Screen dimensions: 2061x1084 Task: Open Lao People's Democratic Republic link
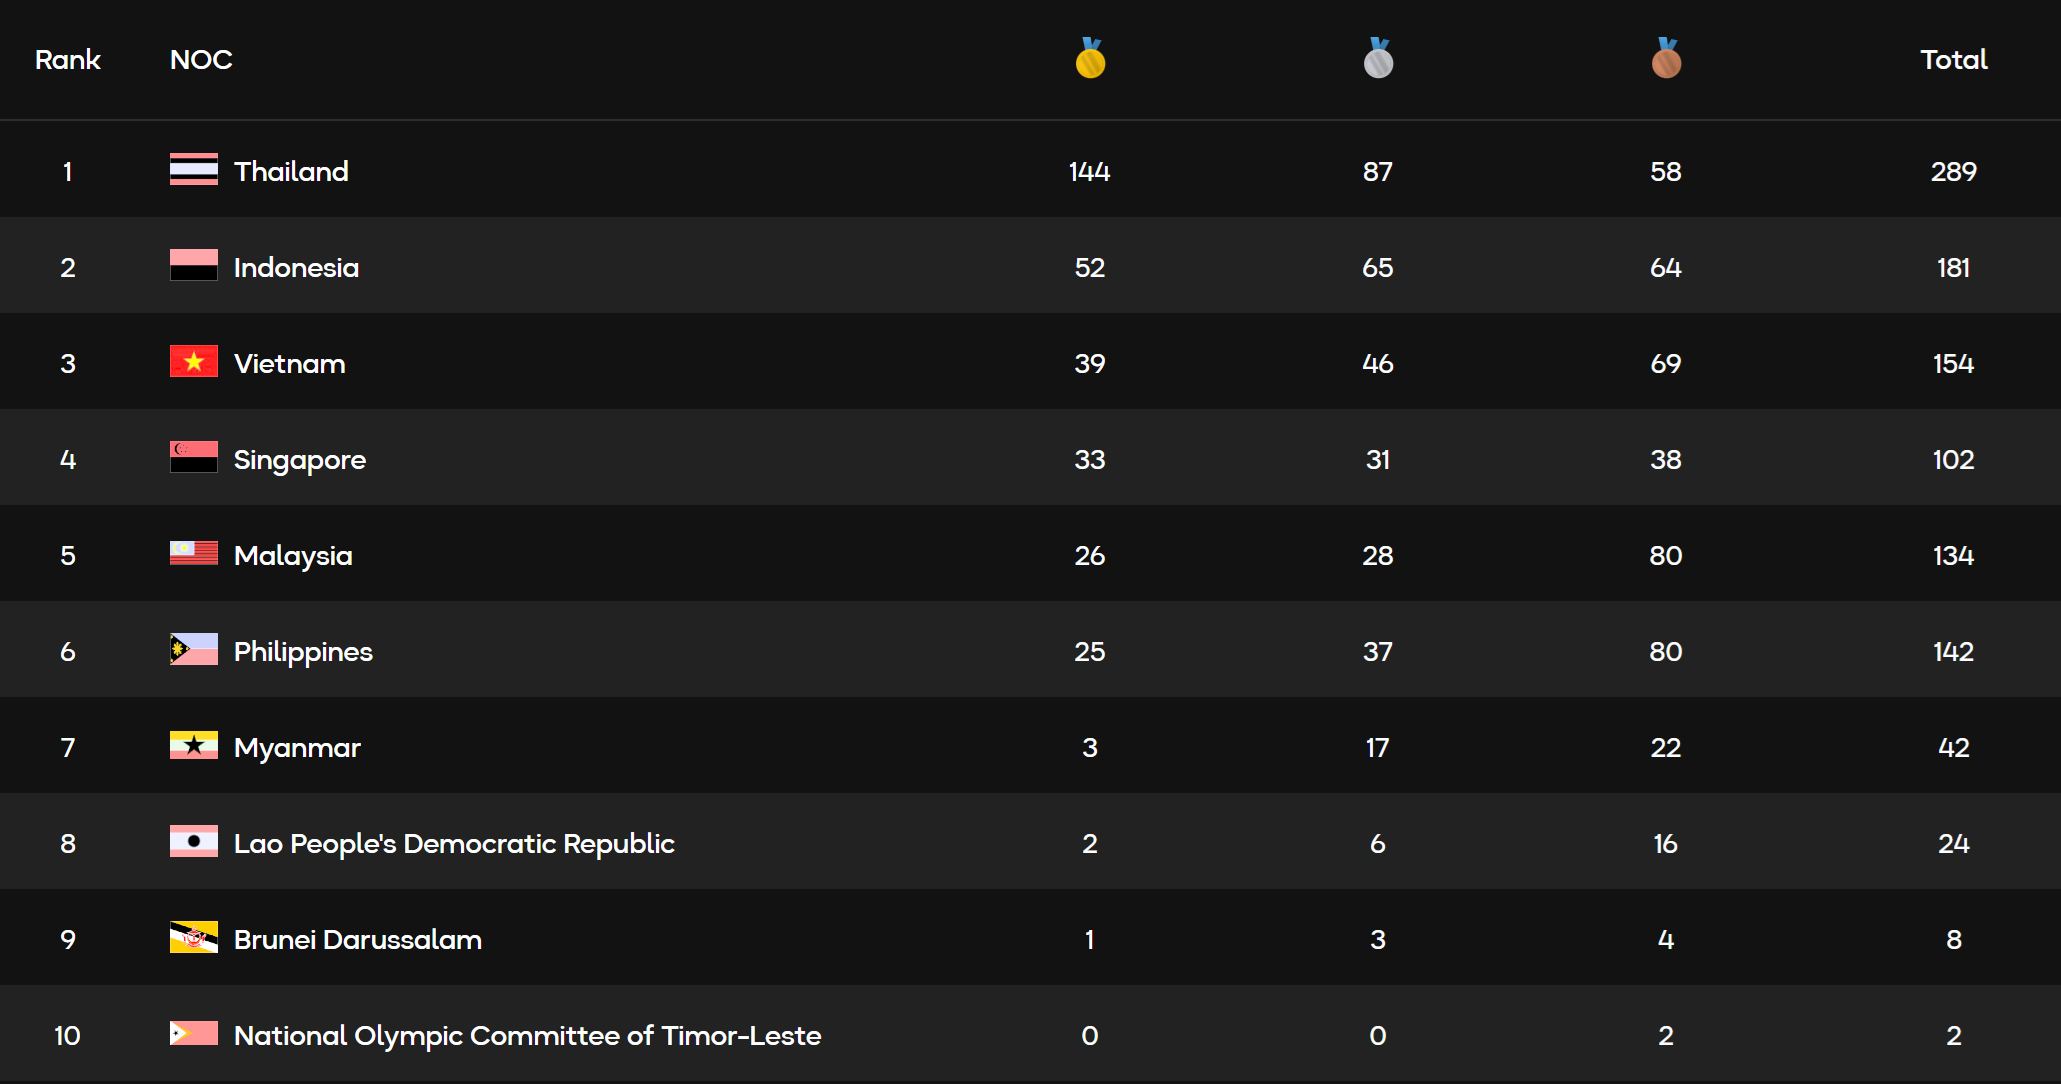pos(454,844)
